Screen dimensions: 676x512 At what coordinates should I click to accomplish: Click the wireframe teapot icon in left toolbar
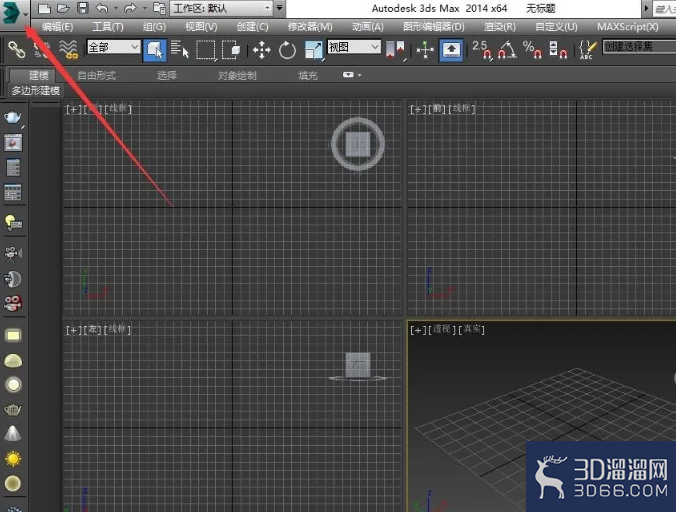coord(13,409)
